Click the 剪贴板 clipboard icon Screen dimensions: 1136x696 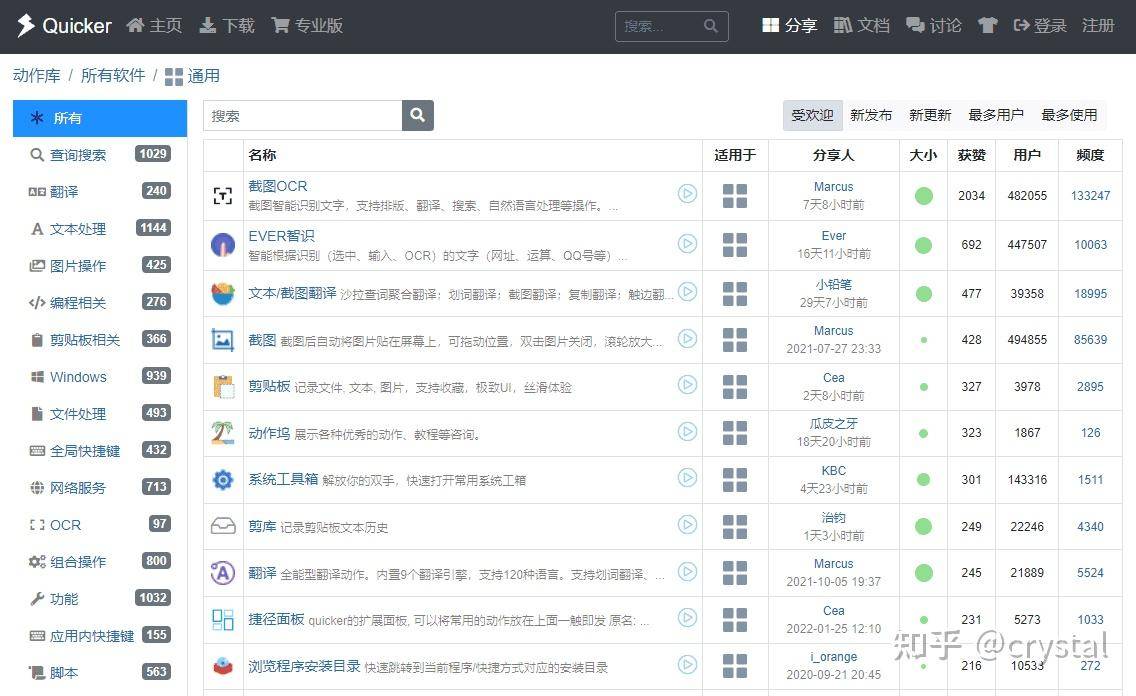click(x=223, y=387)
